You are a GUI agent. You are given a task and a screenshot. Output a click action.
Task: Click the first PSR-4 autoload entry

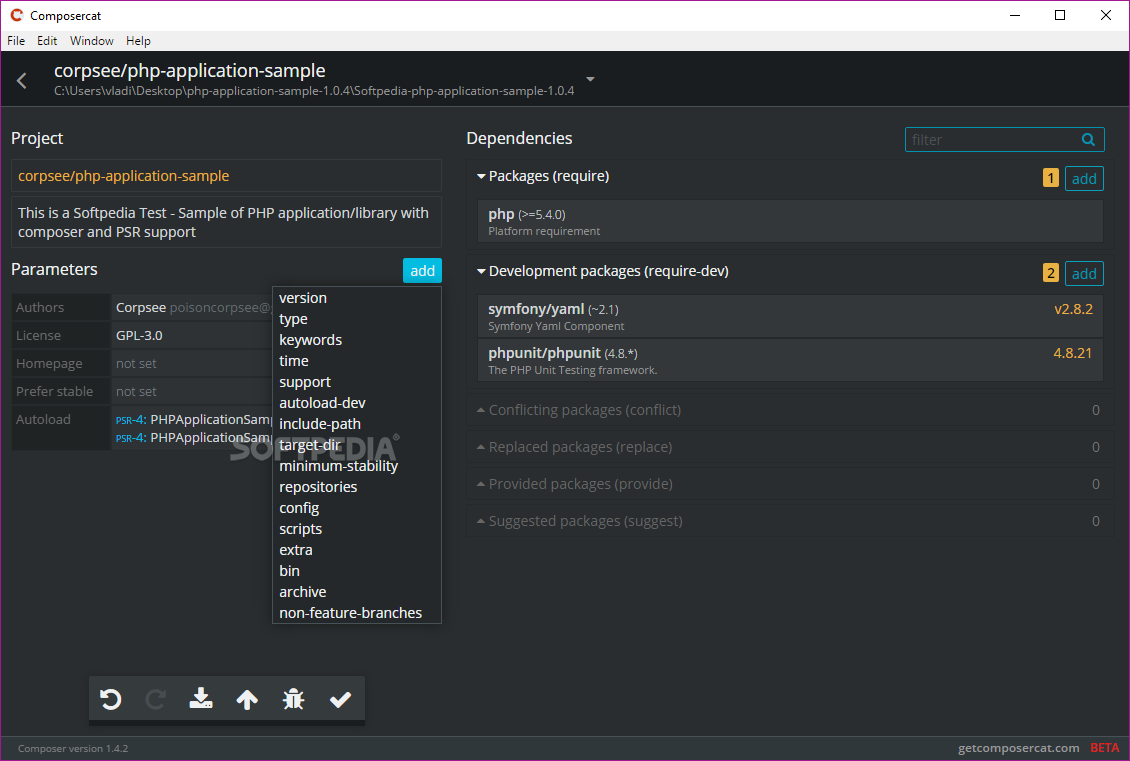pyautogui.click(x=193, y=419)
